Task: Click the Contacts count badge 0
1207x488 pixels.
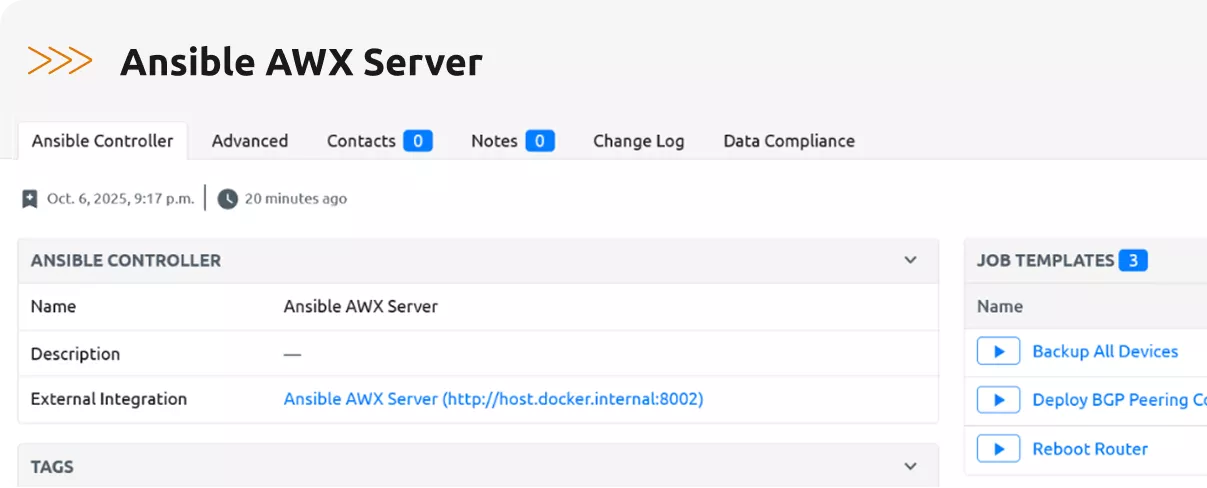Action: point(418,141)
